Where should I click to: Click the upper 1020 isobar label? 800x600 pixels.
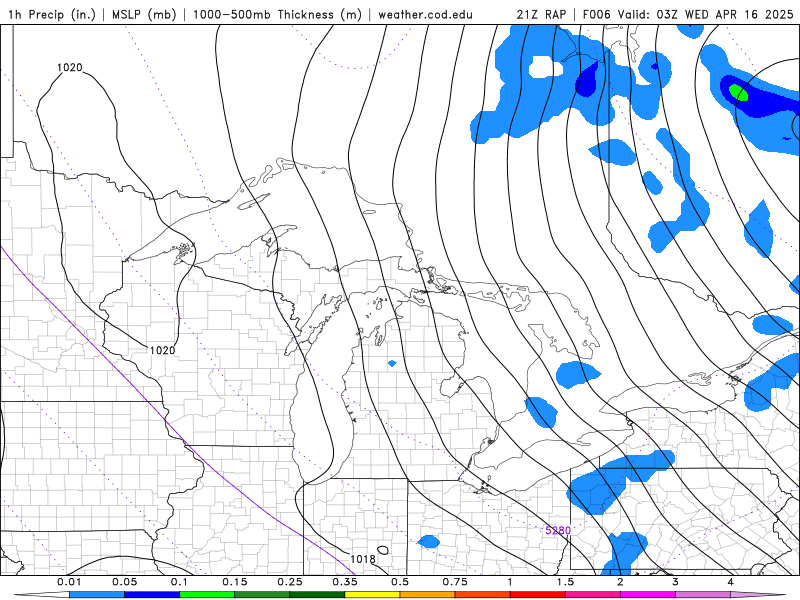coord(69,67)
